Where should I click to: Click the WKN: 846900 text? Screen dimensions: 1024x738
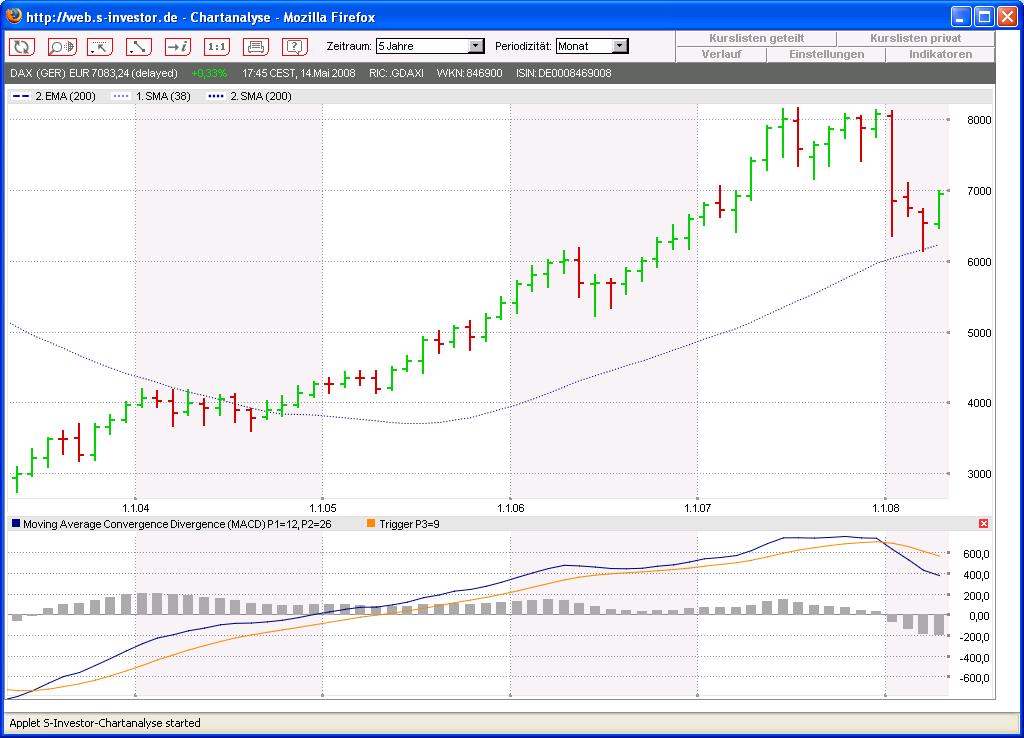click(x=470, y=73)
